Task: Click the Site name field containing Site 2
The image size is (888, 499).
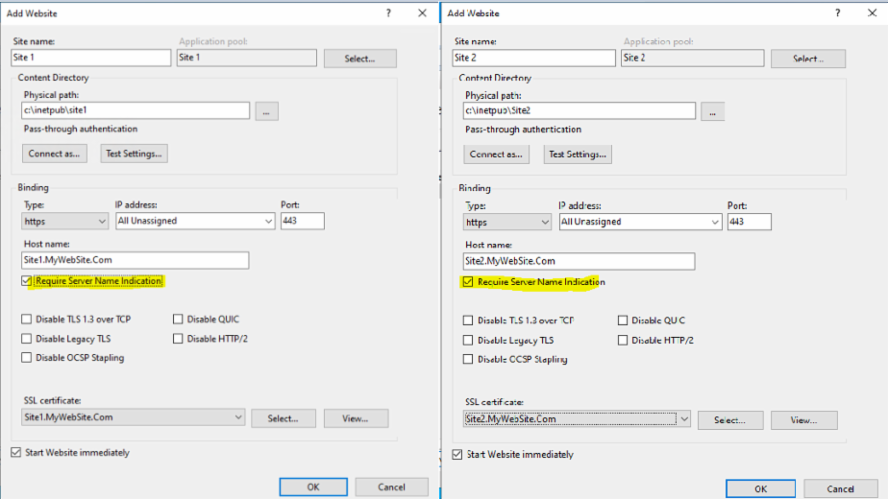Action: click(x=533, y=58)
